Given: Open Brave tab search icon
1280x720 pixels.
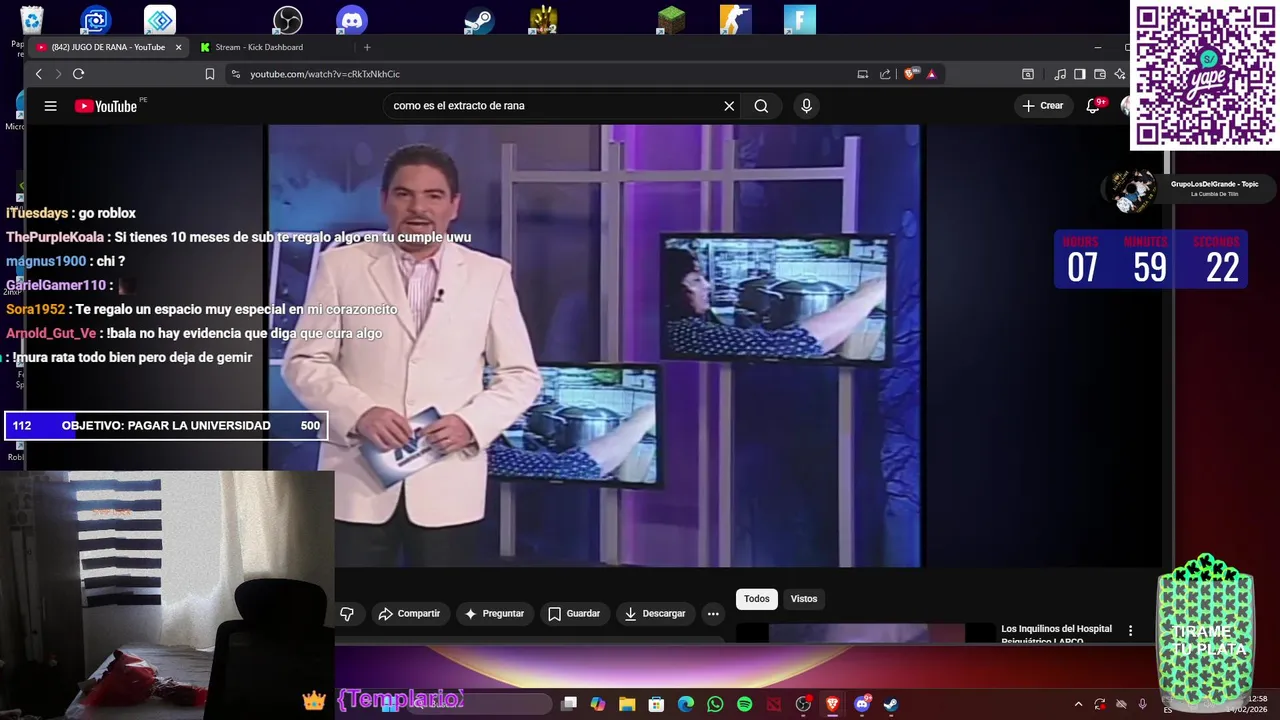Looking at the screenshot, I should (1027, 74).
